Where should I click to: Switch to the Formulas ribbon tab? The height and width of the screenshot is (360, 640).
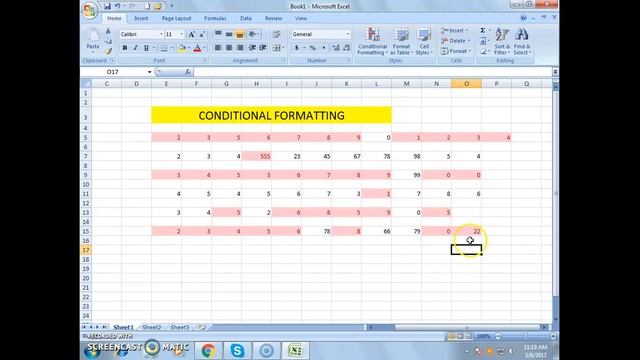tap(215, 18)
